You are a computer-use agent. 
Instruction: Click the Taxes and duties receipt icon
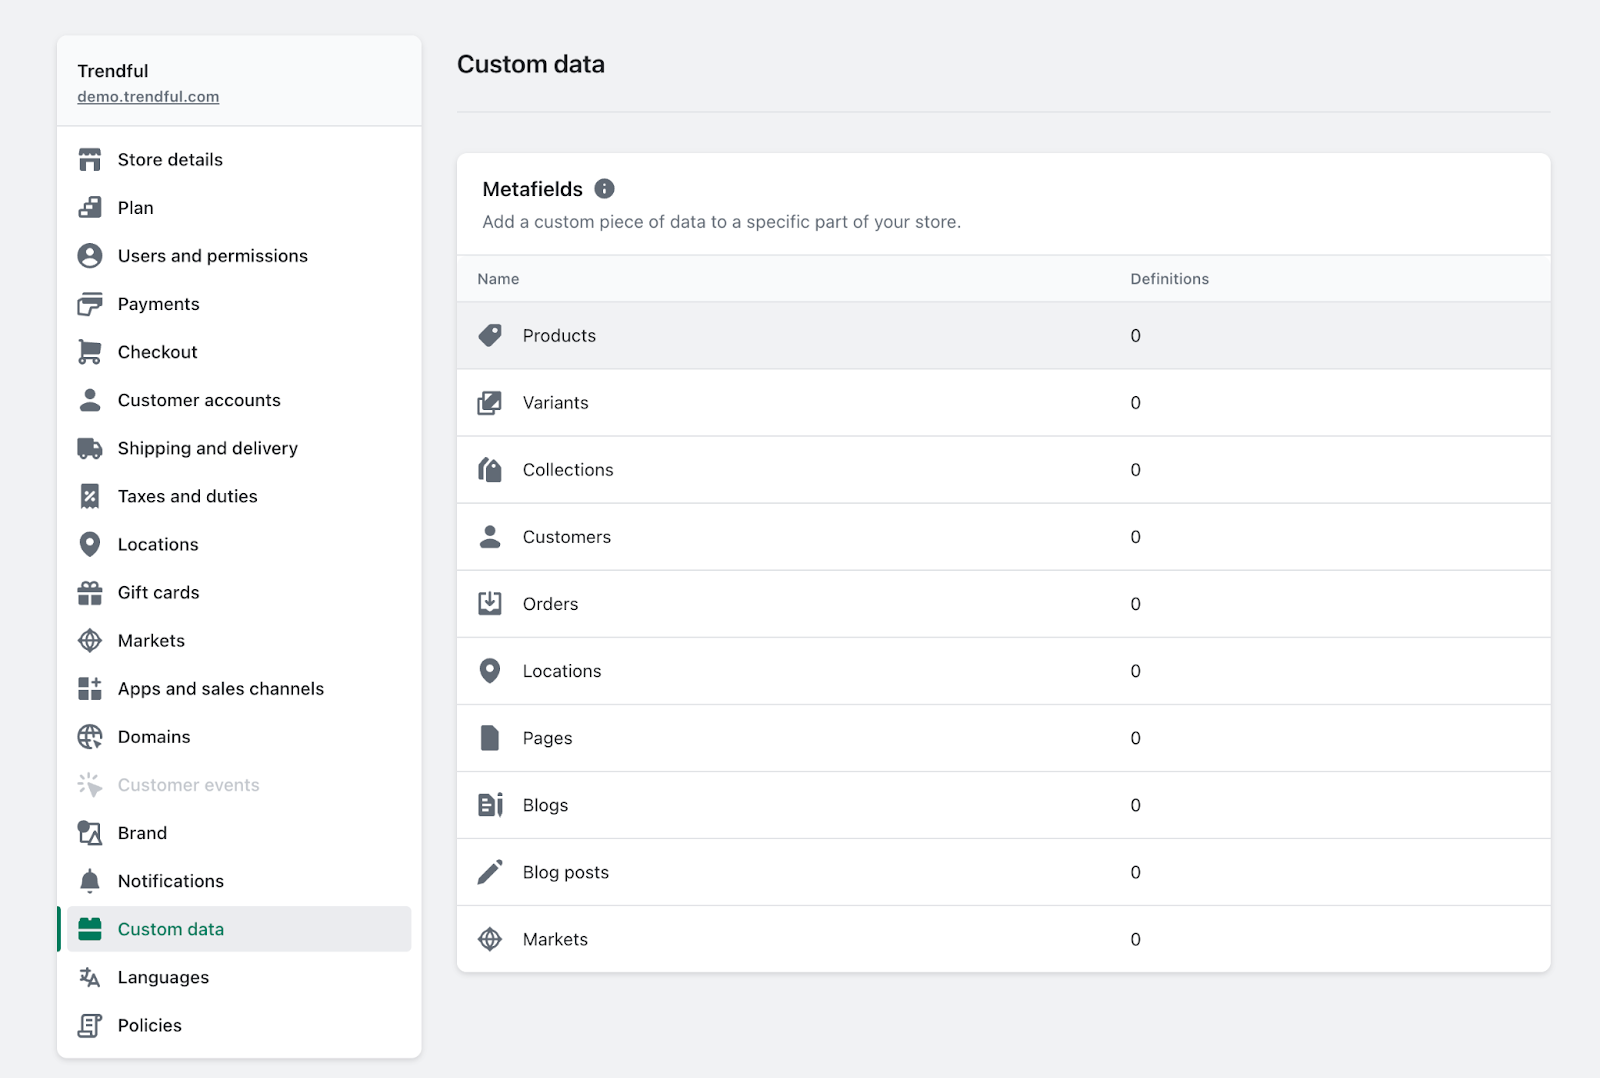(x=90, y=496)
